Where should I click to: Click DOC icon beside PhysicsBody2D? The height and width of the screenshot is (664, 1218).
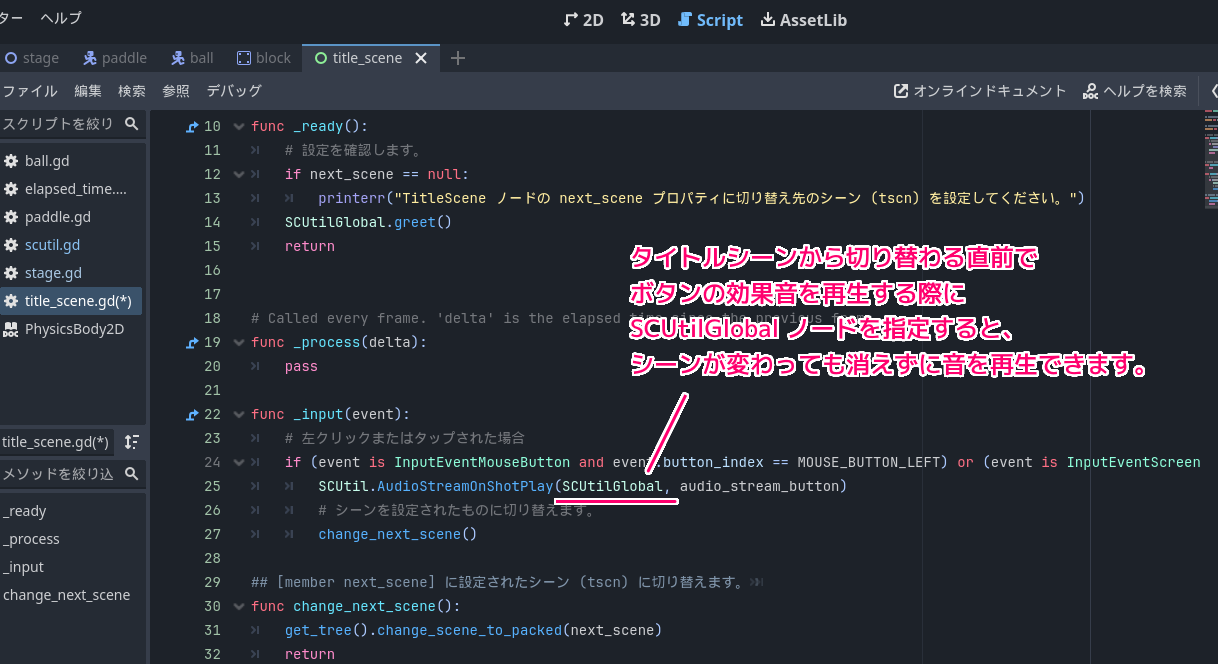tap(11, 329)
